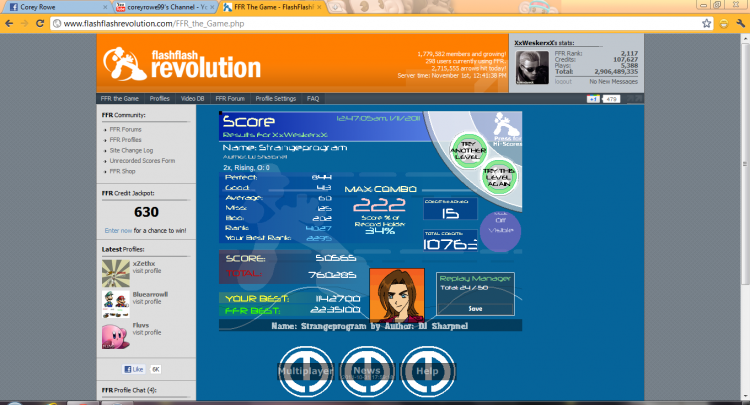This screenshot has width=750, height=405.
Task: Click the browser address bar
Action: coord(375,23)
